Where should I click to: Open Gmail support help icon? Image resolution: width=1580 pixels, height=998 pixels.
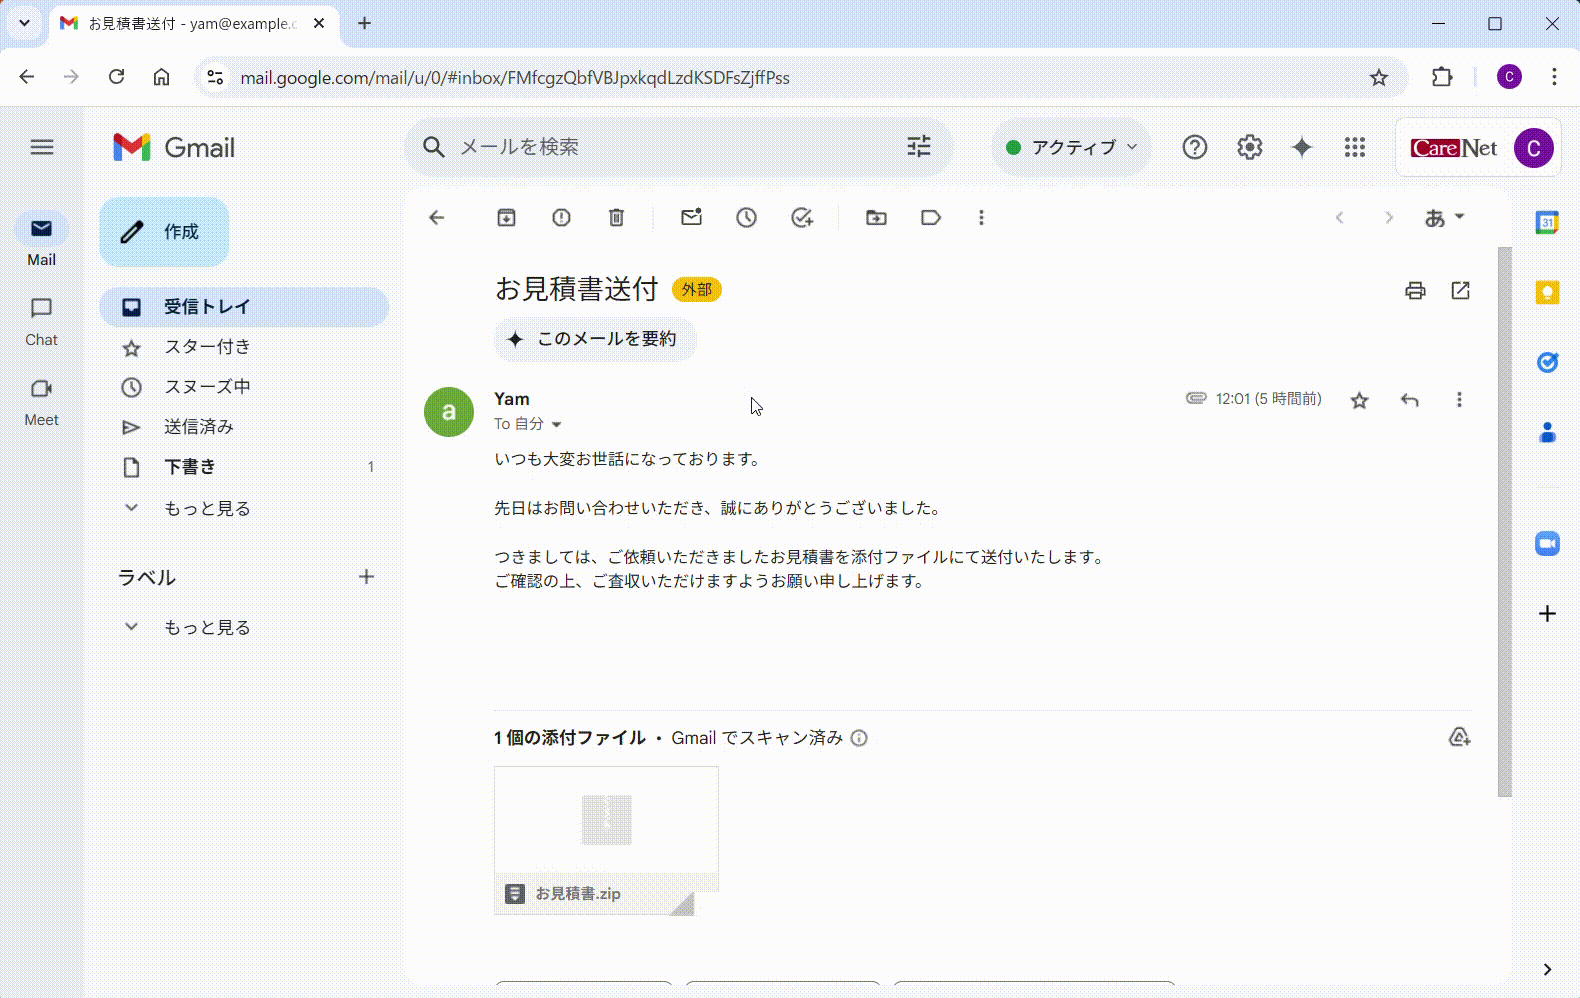pyautogui.click(x=1195, y=147)
